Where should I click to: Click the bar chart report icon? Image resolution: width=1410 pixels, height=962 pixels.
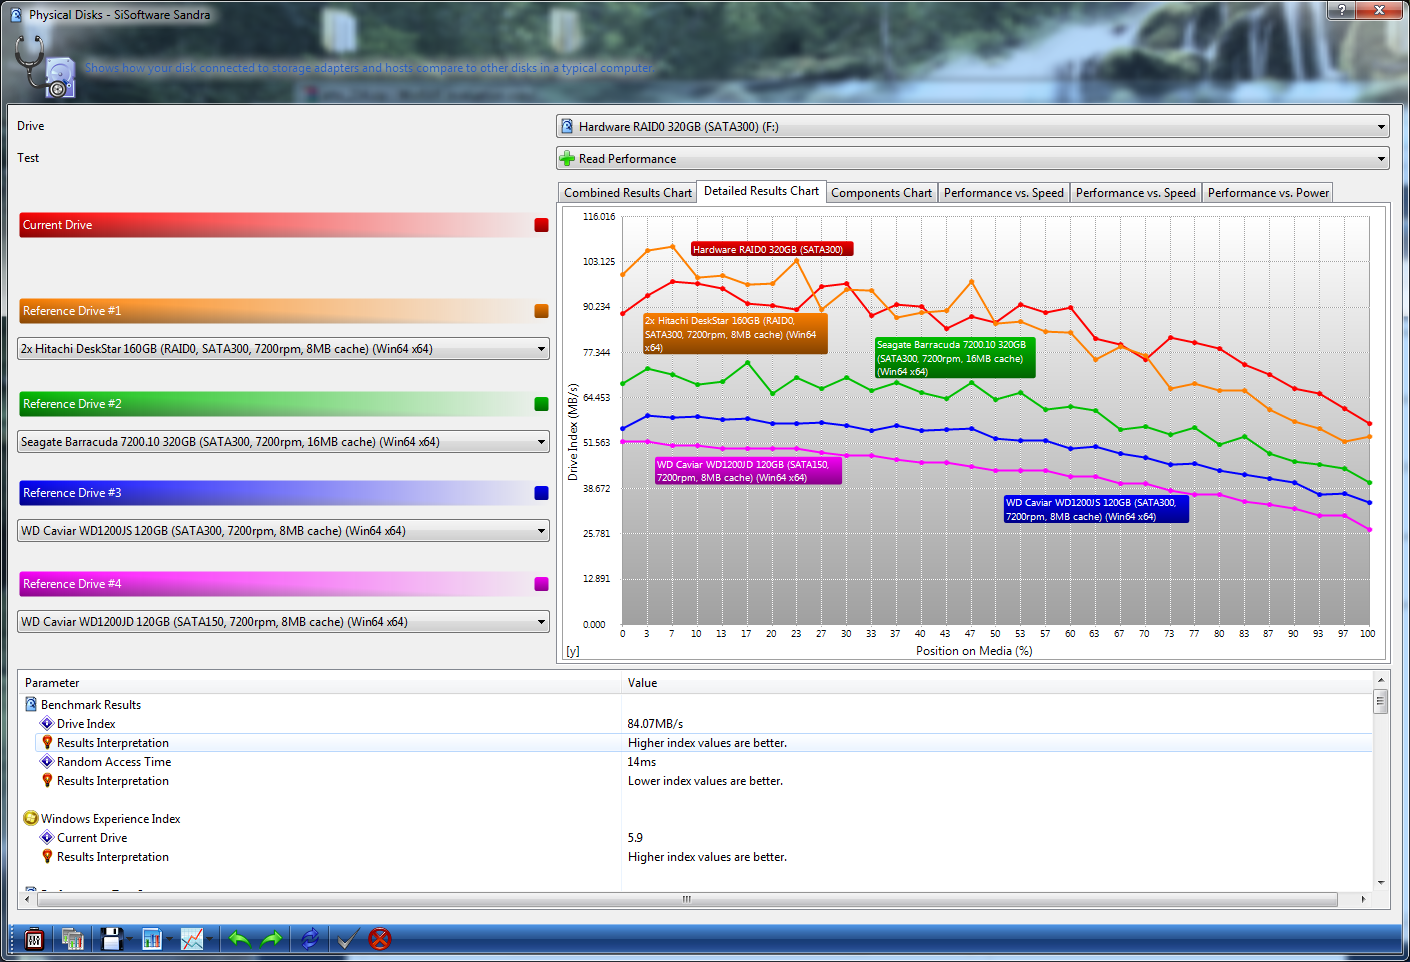152,939
